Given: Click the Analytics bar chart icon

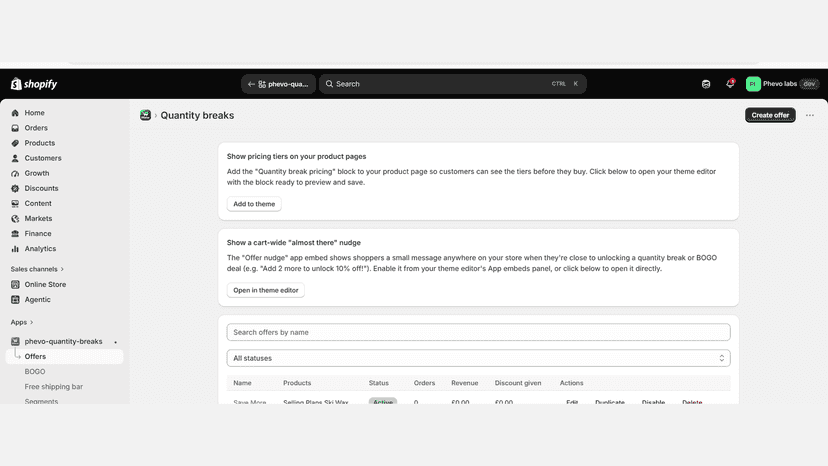Looking at the screenshot, I should coord(15,248).
